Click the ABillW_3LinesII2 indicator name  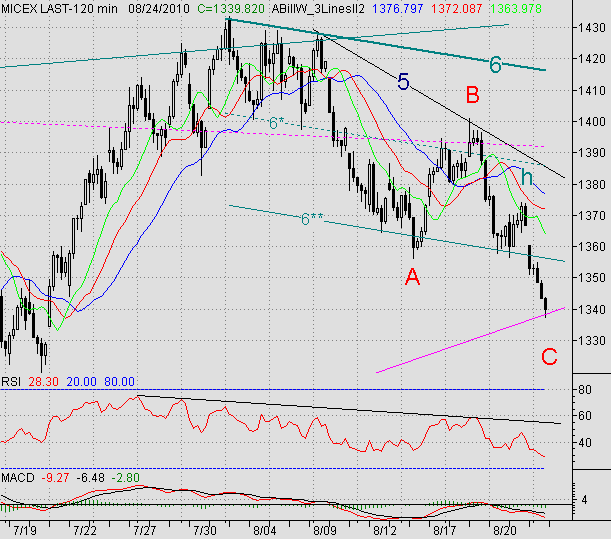318,9
